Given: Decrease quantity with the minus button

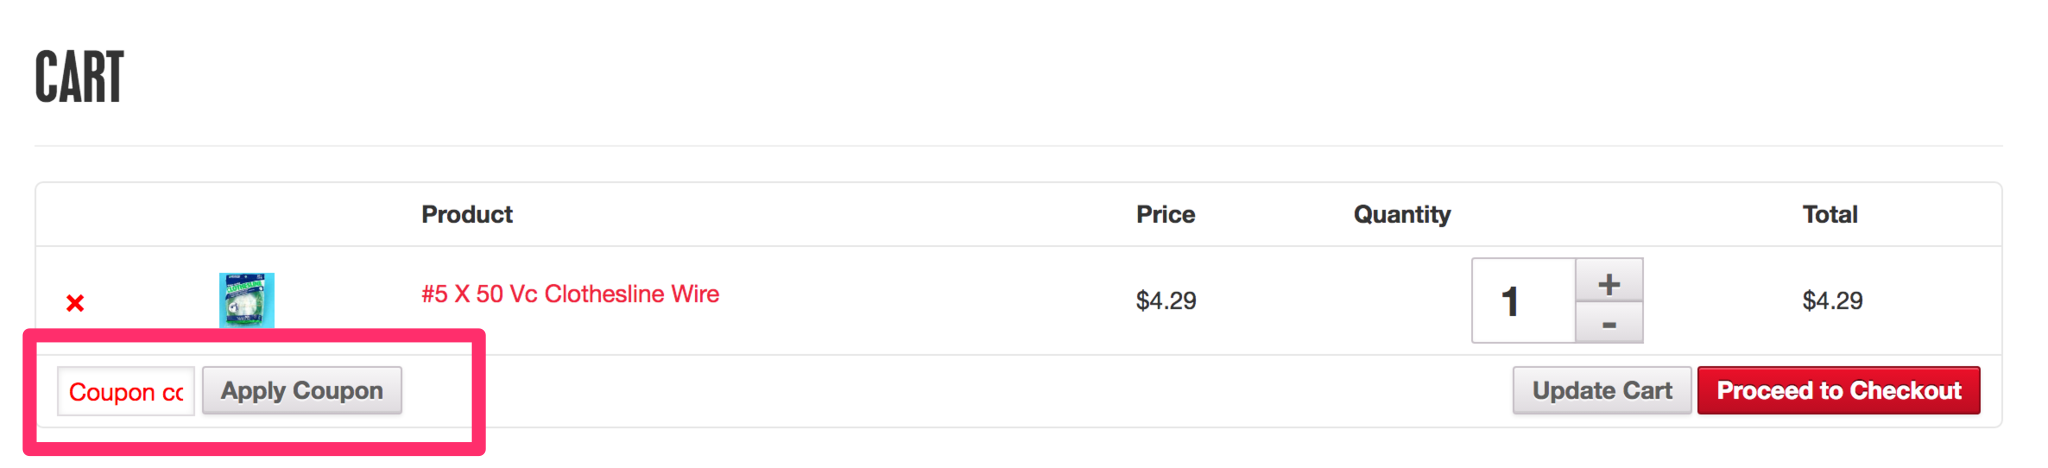Looking at the screenshot, I should 1609,323.
